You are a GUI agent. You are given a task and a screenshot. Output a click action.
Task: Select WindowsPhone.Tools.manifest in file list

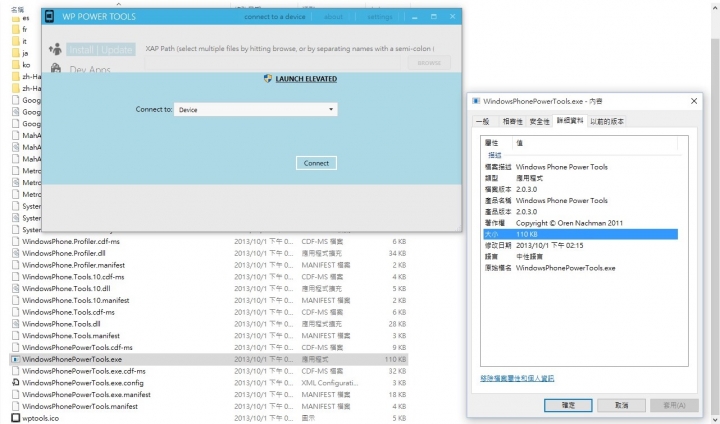pos(208,336)
